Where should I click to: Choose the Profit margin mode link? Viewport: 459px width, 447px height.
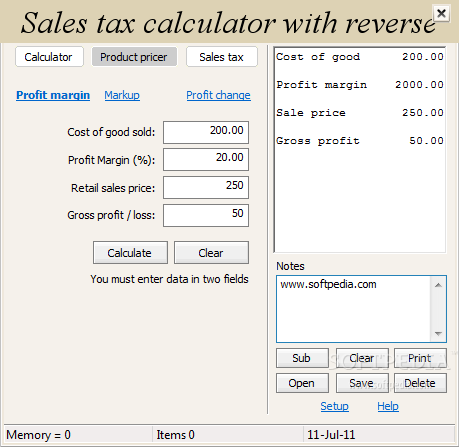53,95
